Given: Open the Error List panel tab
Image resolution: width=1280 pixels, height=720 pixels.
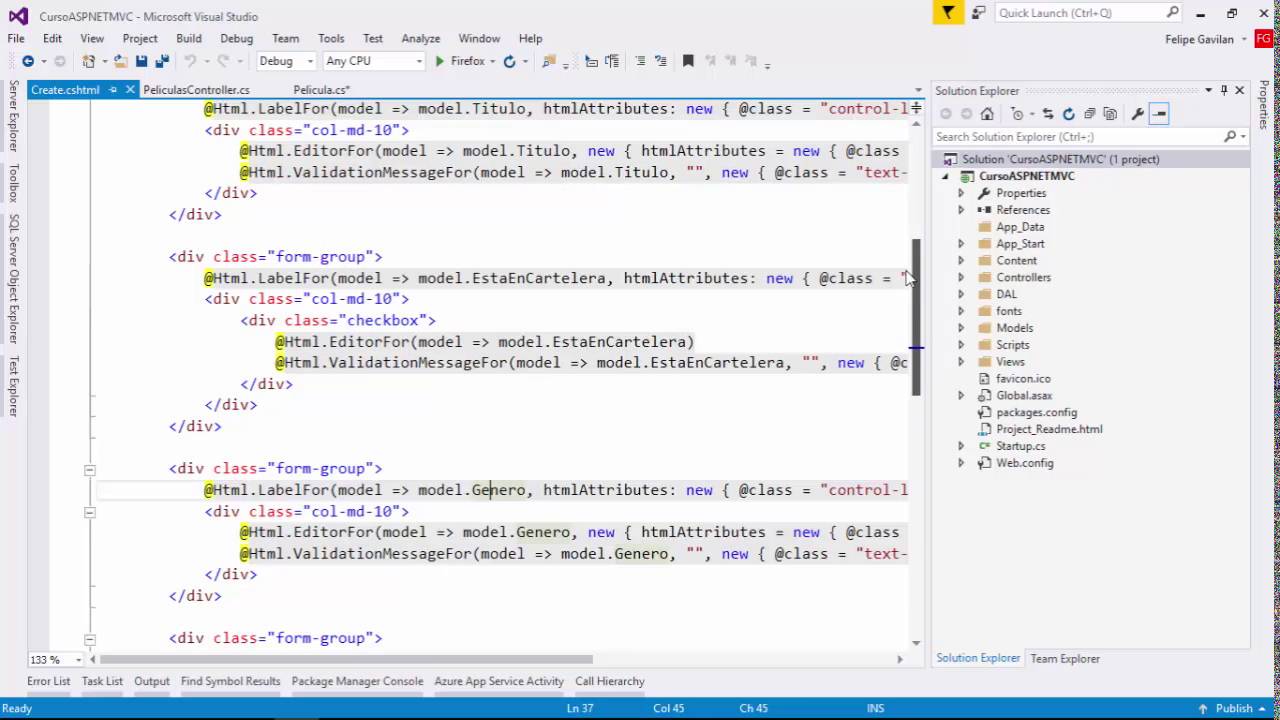Looking at the screenshot, I should click(49, 681).
